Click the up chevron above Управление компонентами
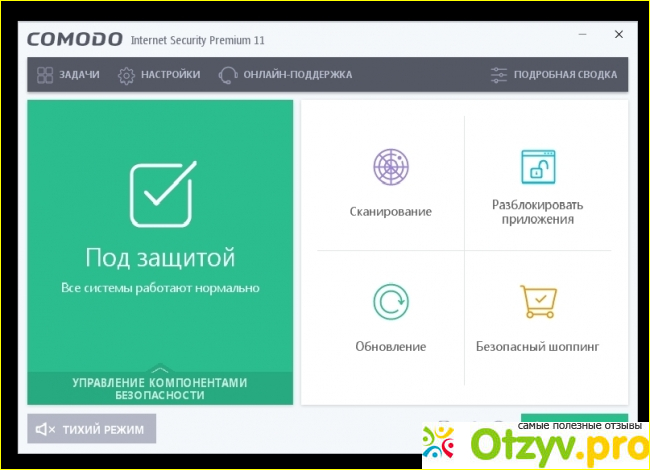650x470 pixels. point(160,370)
